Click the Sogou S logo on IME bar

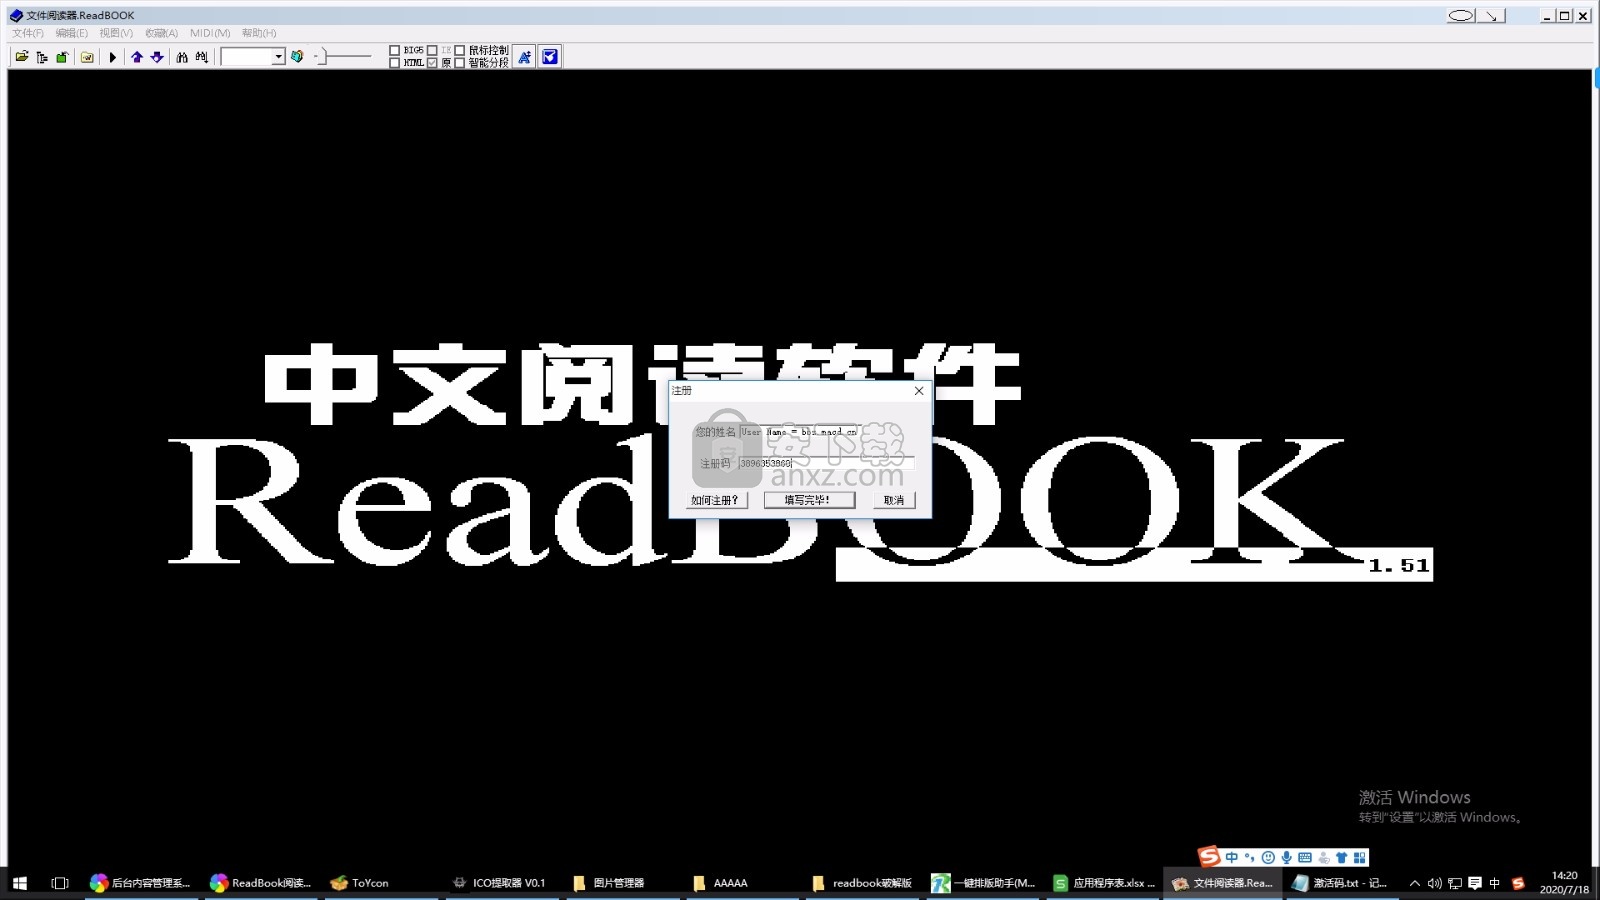[1209, 856]
